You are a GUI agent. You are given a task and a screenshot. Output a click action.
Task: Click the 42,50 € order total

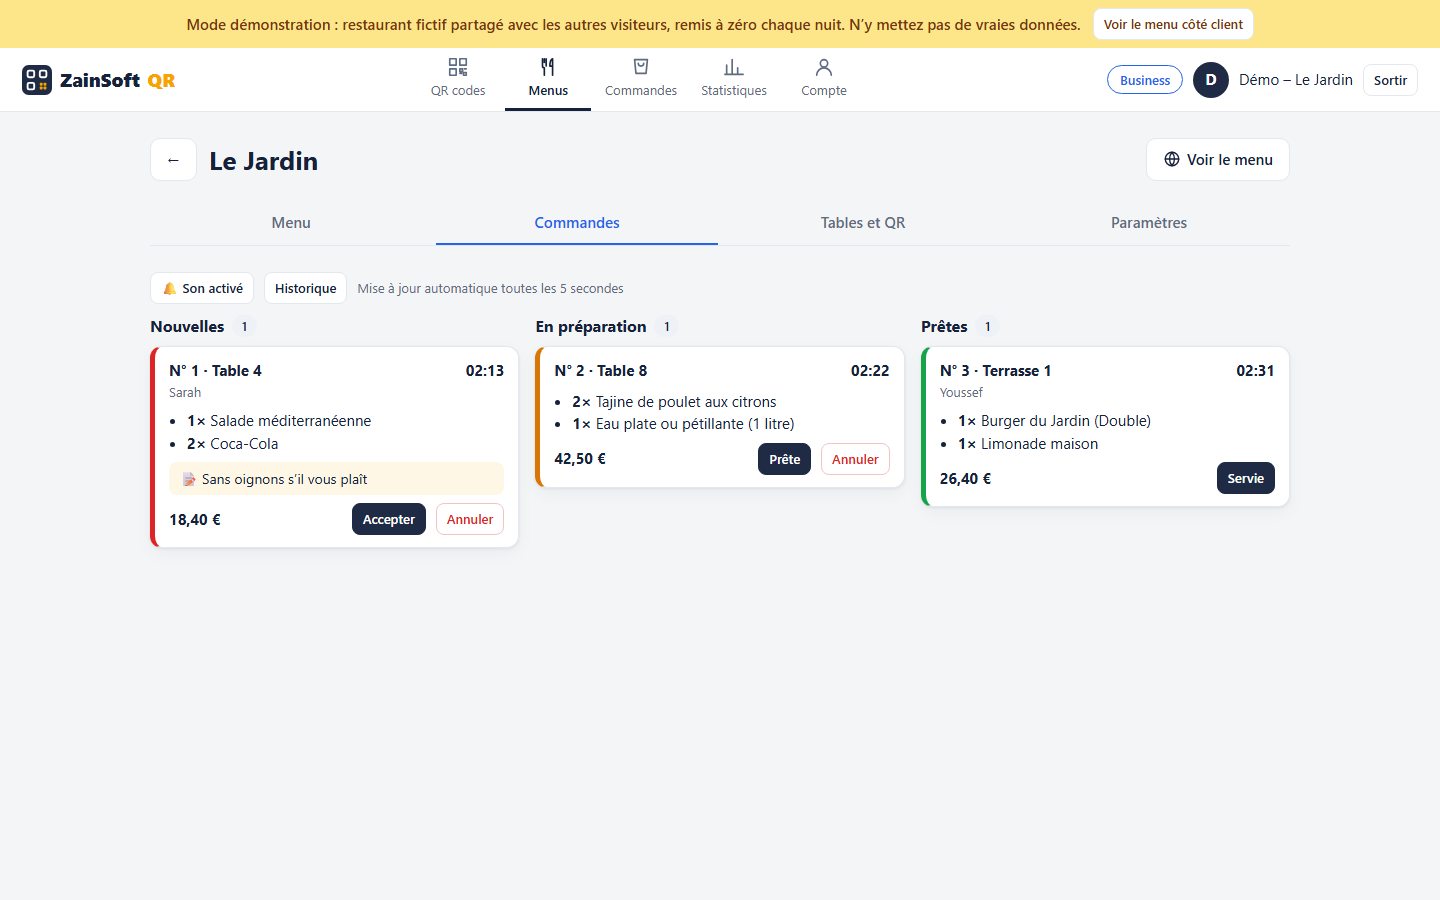[x=580, y=459]
